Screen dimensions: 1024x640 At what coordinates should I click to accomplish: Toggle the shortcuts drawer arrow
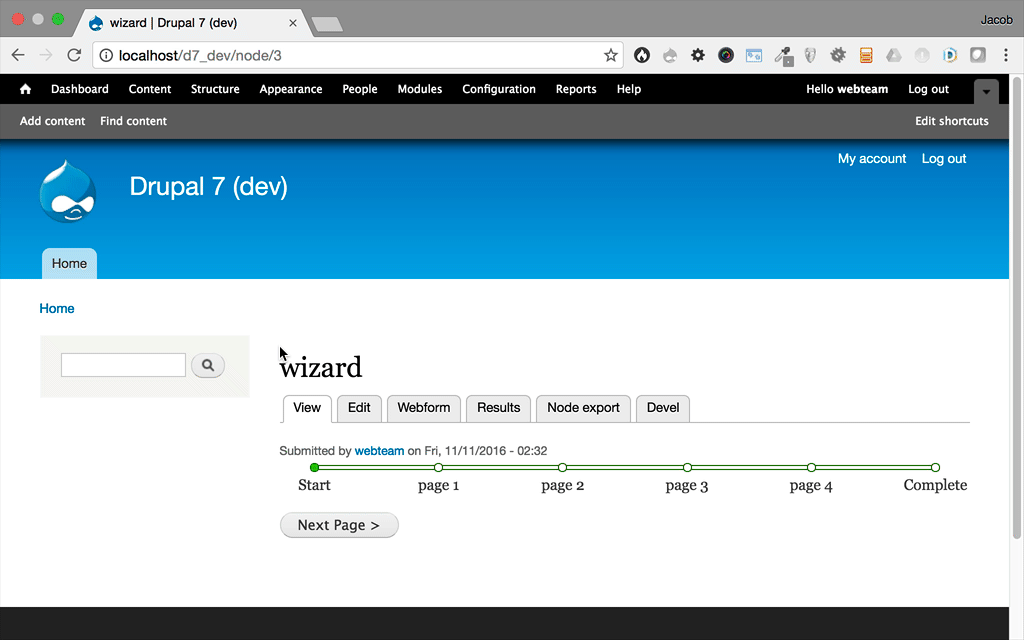pos(986,91)
